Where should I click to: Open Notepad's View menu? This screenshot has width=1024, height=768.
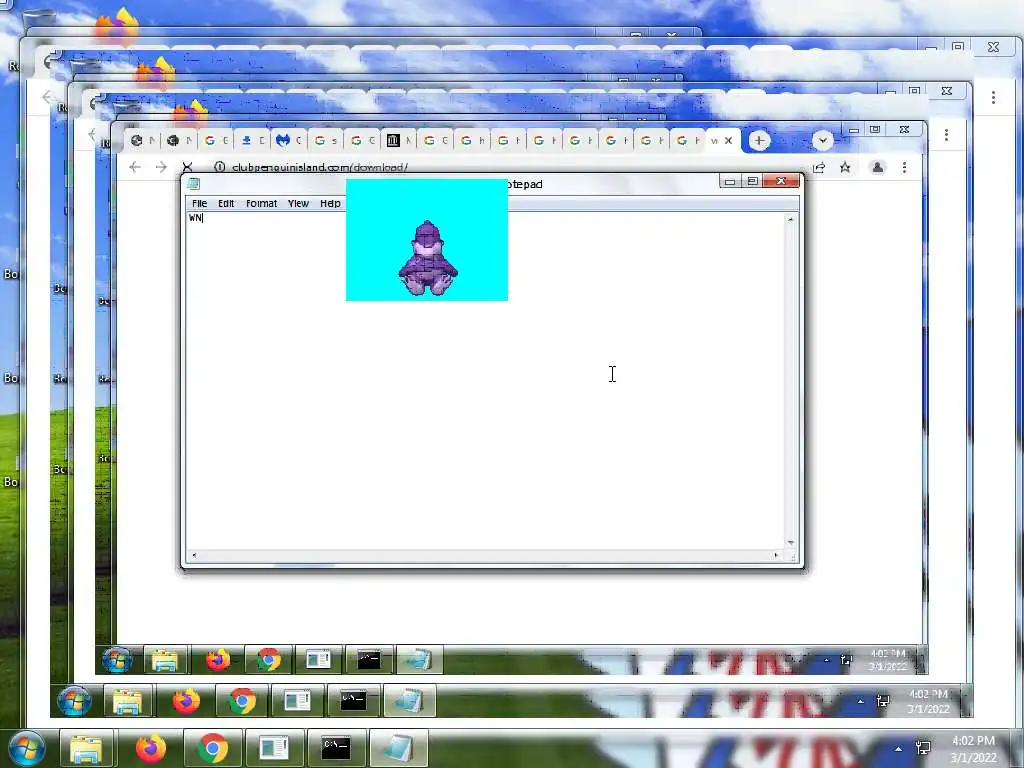pos(298,204)
